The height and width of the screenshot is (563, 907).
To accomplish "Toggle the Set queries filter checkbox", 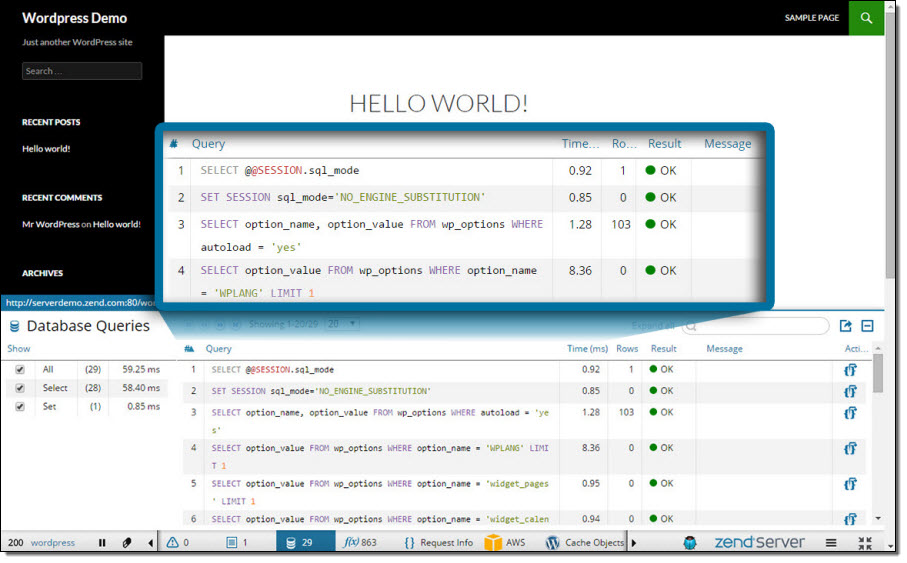I will 20,407.
